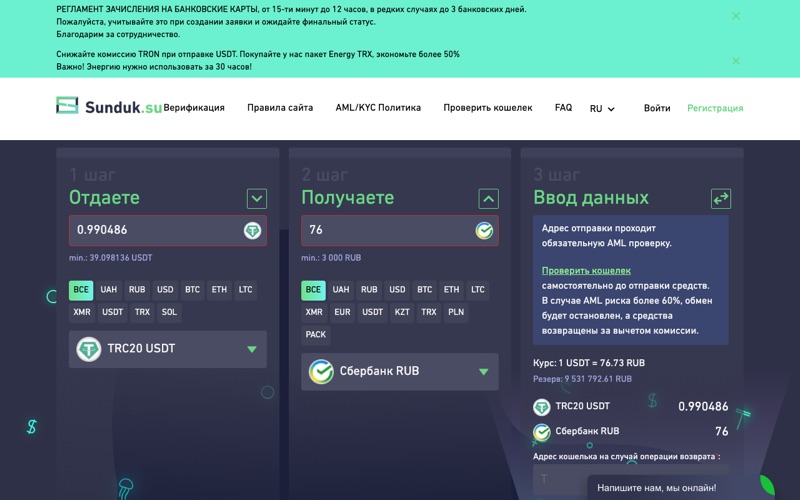Select ВСЕ filter under Получаете
Image resolution: width=800 pixels, height=500 pixels.
(x=313, y=290)
